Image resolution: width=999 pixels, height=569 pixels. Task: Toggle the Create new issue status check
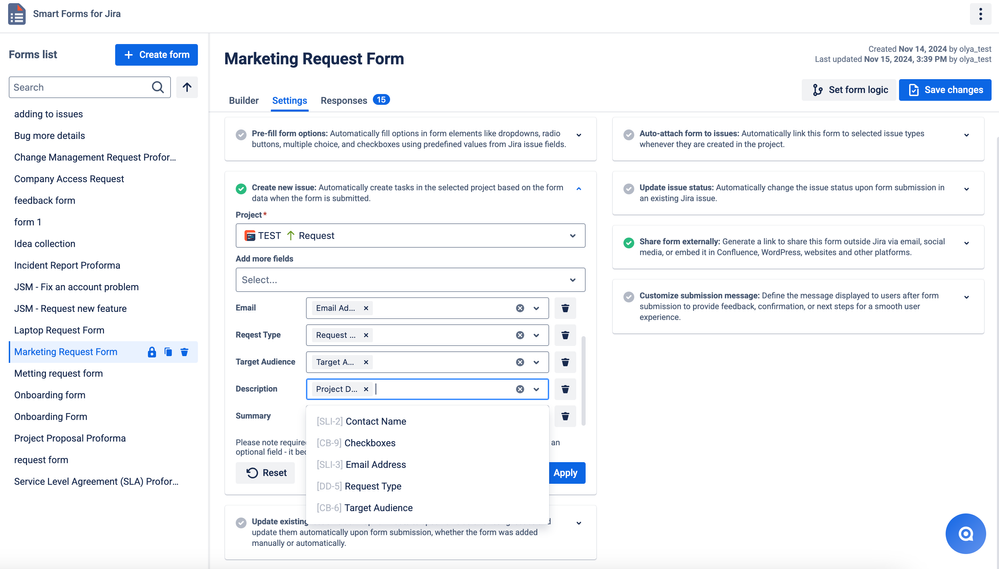(x=241, y=189)
